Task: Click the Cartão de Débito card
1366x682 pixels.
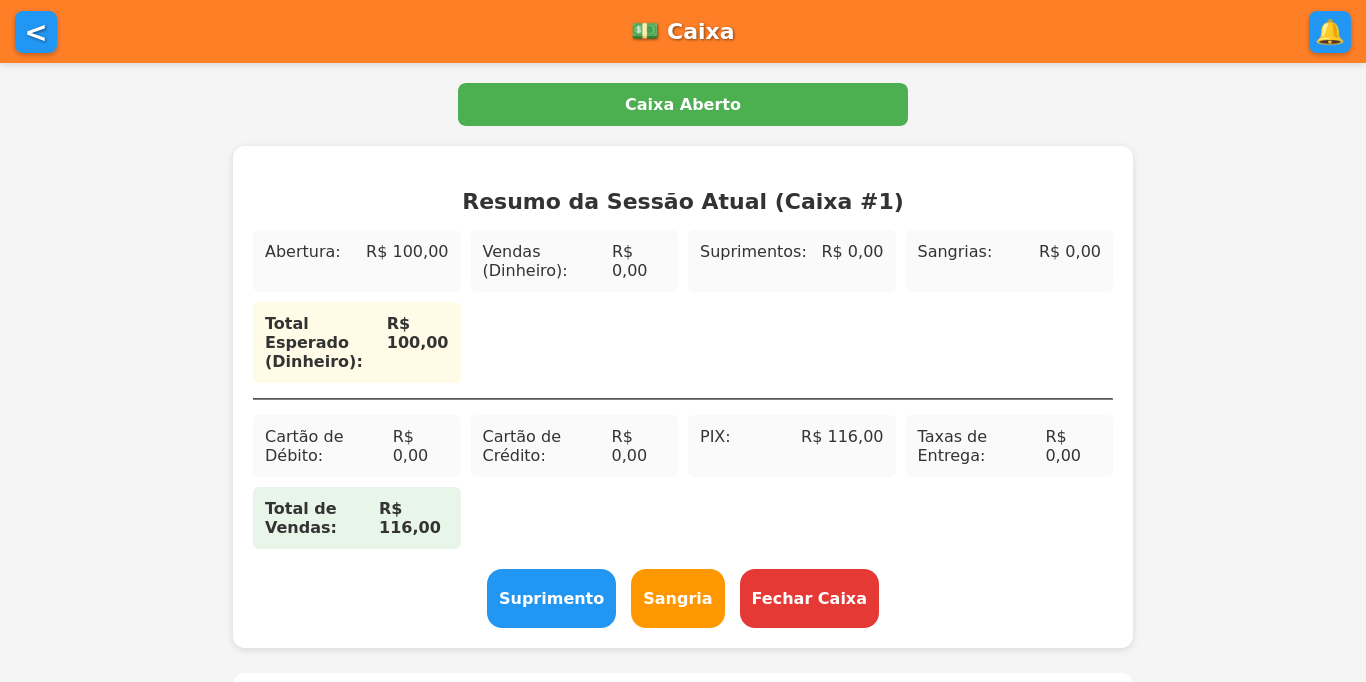Action: click(356, 445)
